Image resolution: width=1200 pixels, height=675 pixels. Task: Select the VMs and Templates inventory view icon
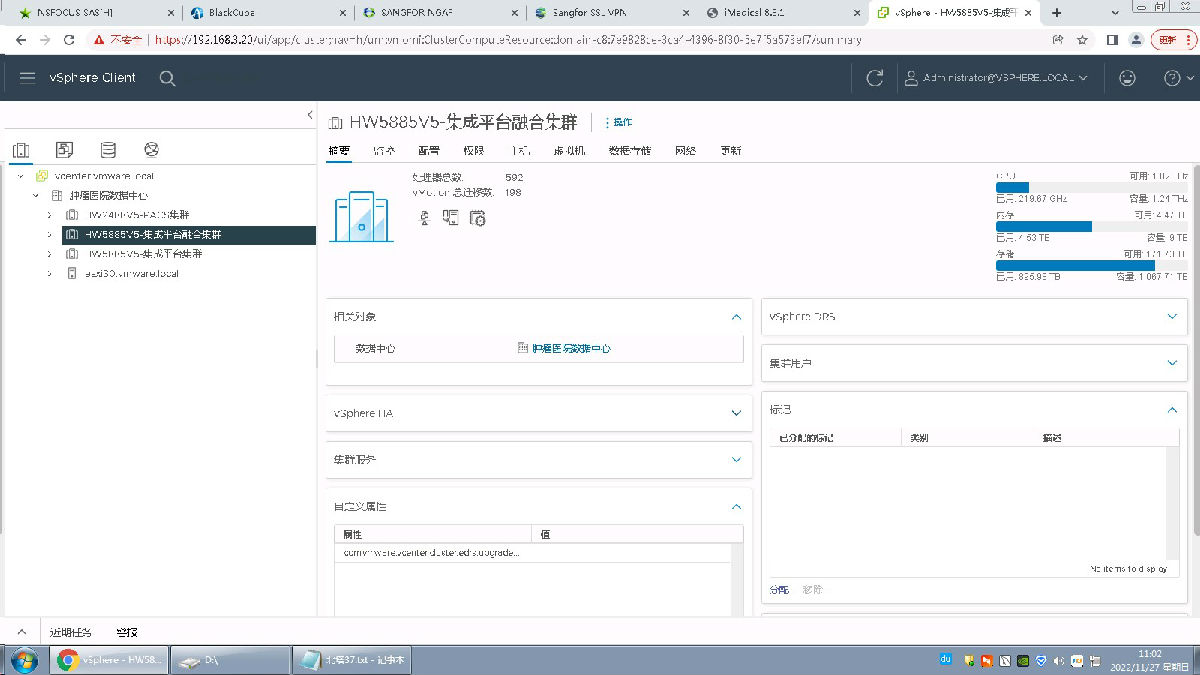coord(65,150)
